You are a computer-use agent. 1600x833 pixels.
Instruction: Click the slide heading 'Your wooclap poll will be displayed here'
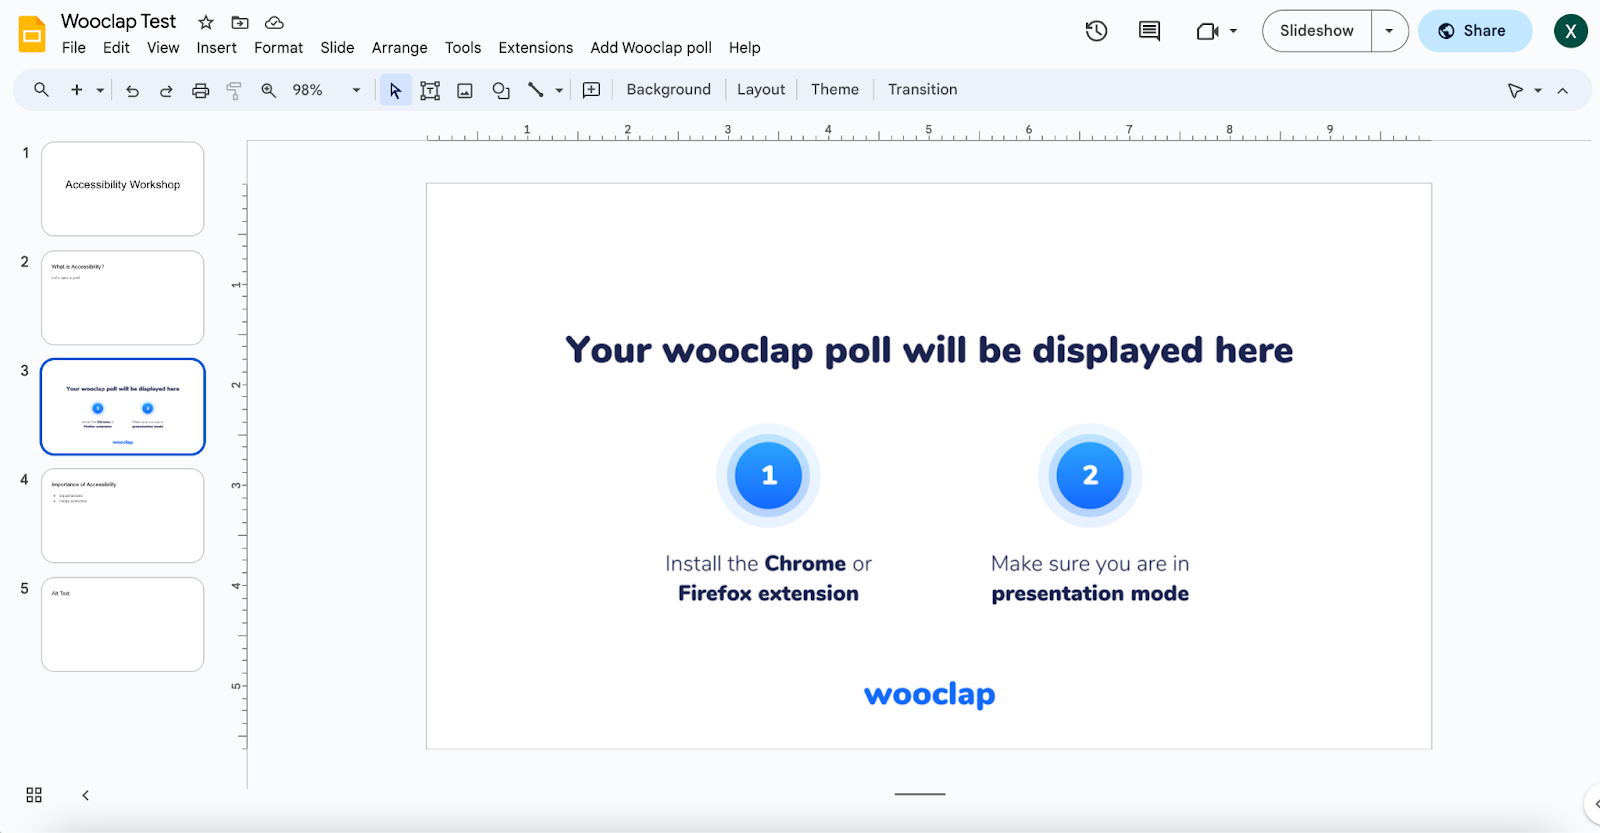pyautogui.click(x=929, y=351)
